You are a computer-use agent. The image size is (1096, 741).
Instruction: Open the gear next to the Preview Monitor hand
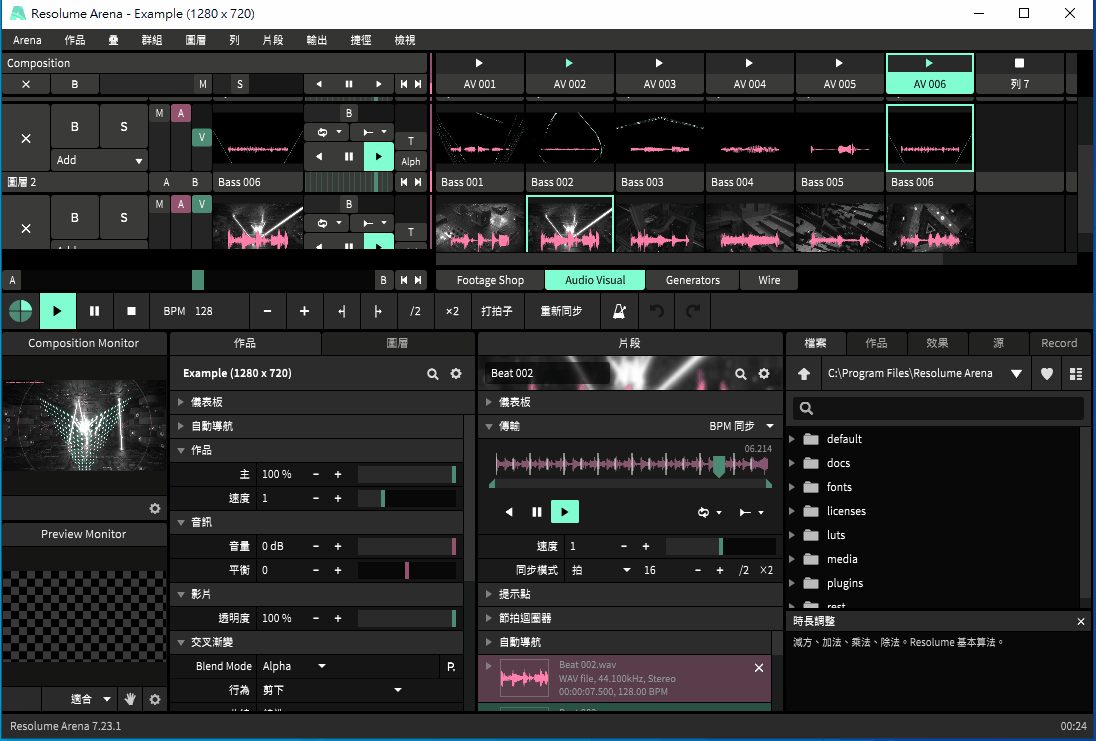155,699
